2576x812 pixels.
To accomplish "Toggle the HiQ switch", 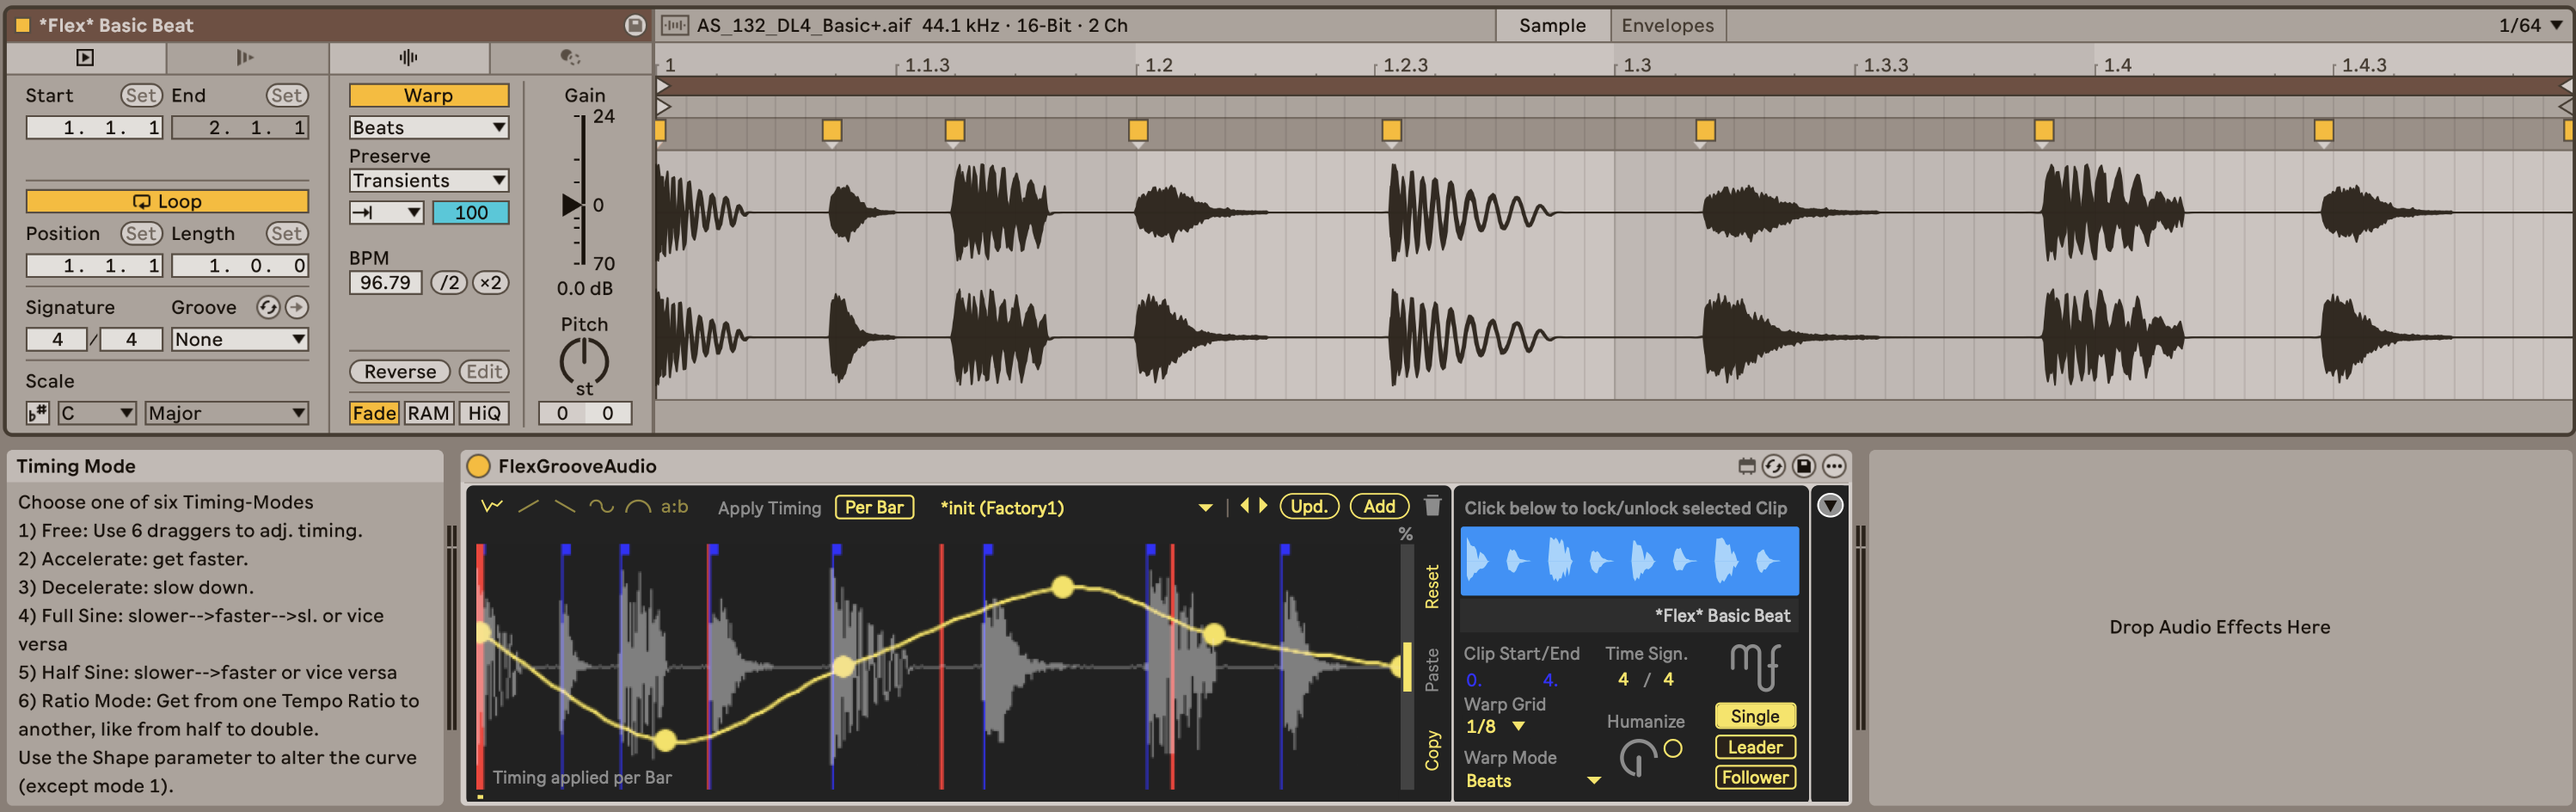I will click(484, 413).
